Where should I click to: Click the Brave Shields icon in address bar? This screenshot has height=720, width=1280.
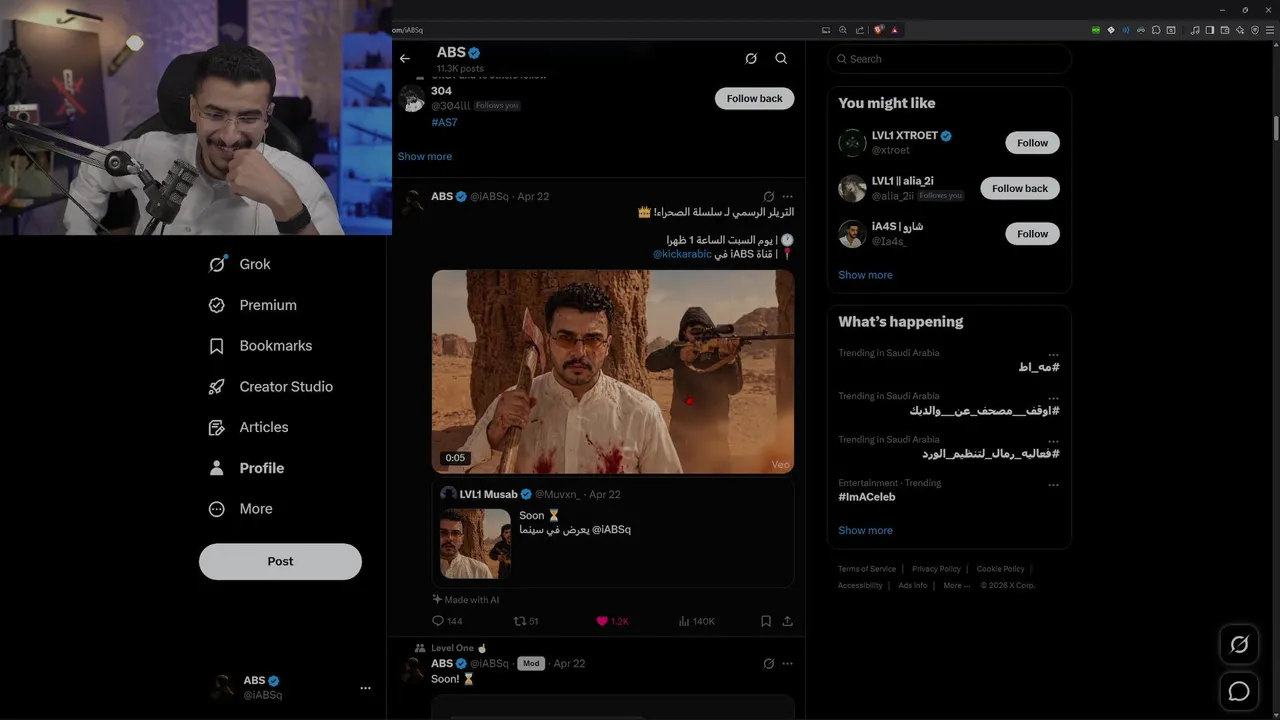[878, 30]
